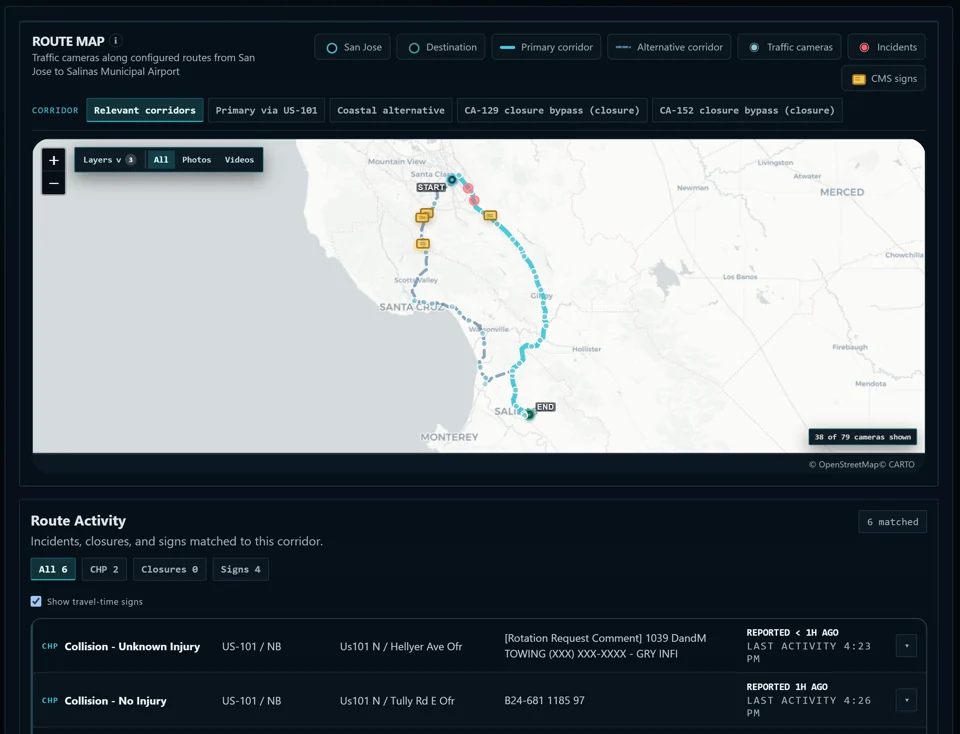The height and width of the screenshot is (734, 960).
Task: Click Us101 N / Hellyer Ave Ofr location
Action: [401, 646]
